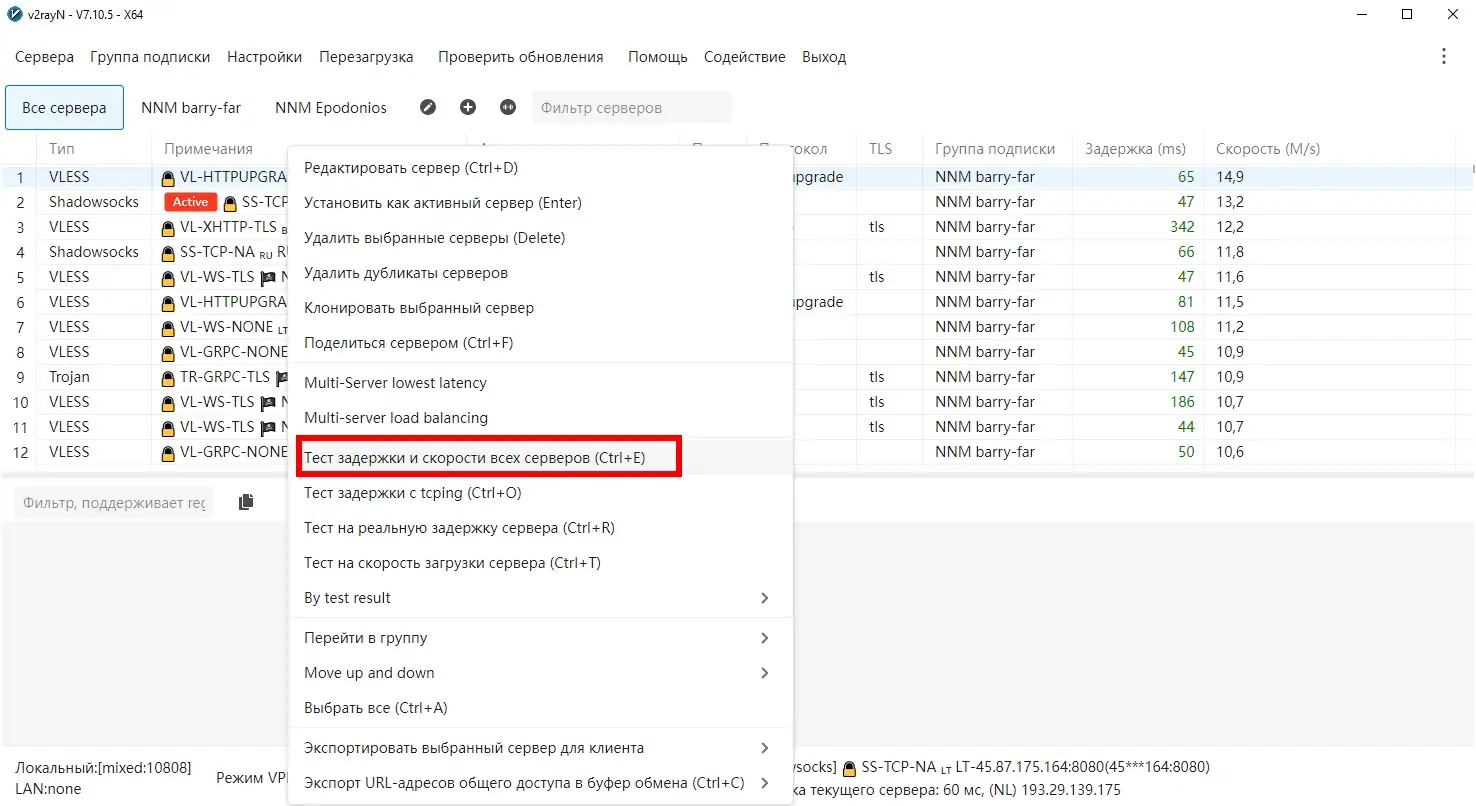This screenshot has height=806, width=1476.
Task: Click the lock icon after the Active badge
Action: click(x=231, y=203)
